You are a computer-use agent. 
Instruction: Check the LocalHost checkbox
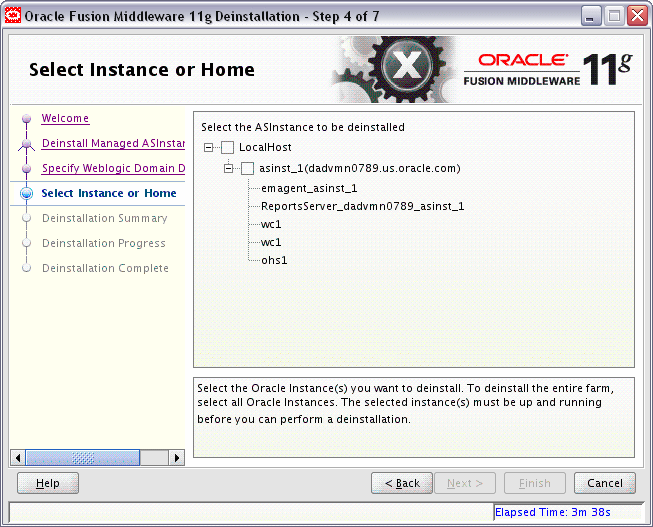coord(227,147)
